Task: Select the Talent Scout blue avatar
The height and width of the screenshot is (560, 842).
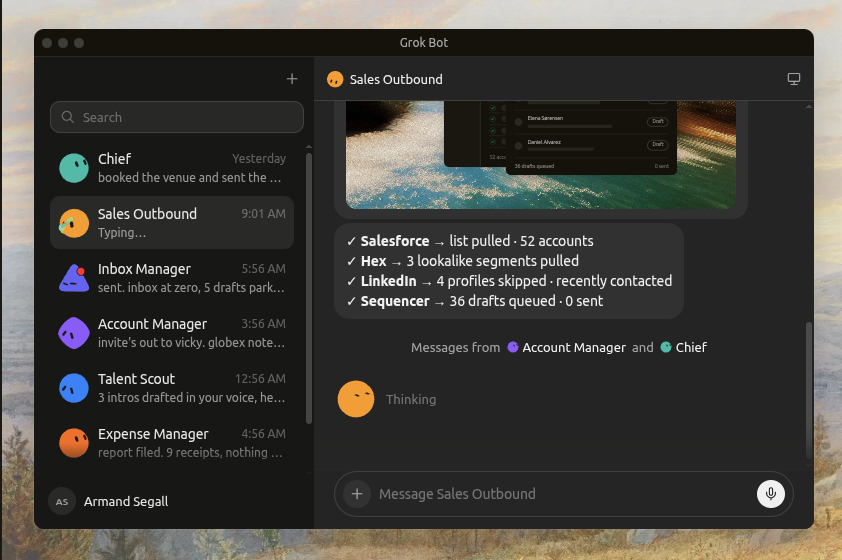Action: [74, 388]
